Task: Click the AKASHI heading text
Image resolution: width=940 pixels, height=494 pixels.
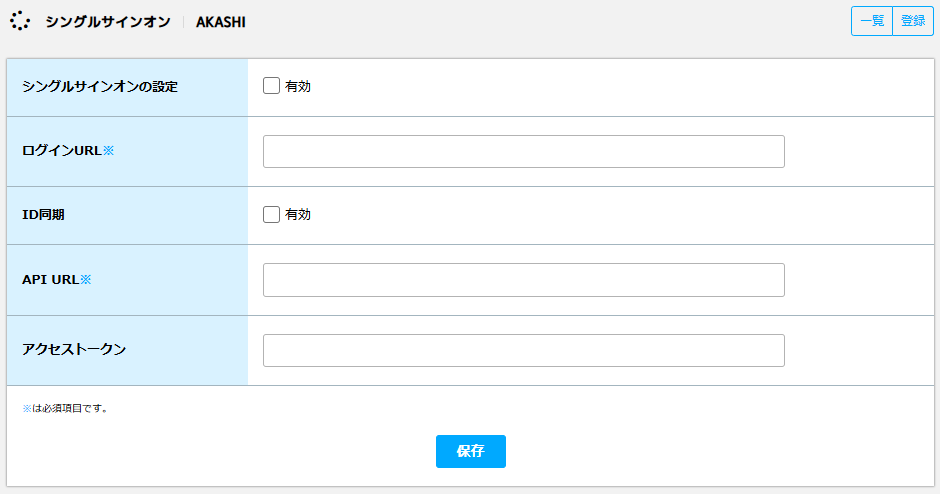Action: click(221, 22)
